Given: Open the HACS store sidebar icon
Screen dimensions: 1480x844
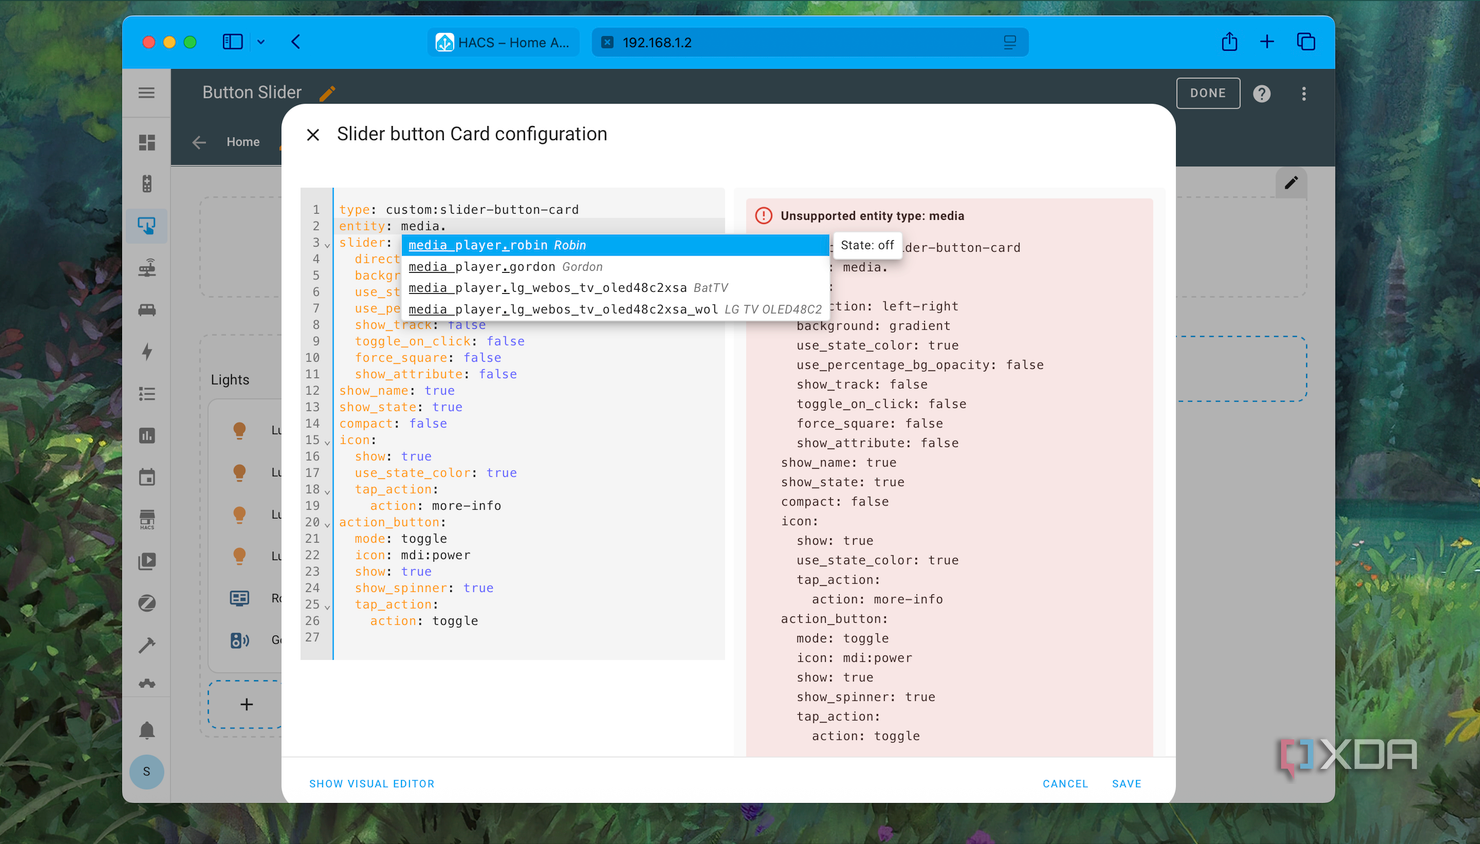Looking at the screenshot, I should pos(147,519).
